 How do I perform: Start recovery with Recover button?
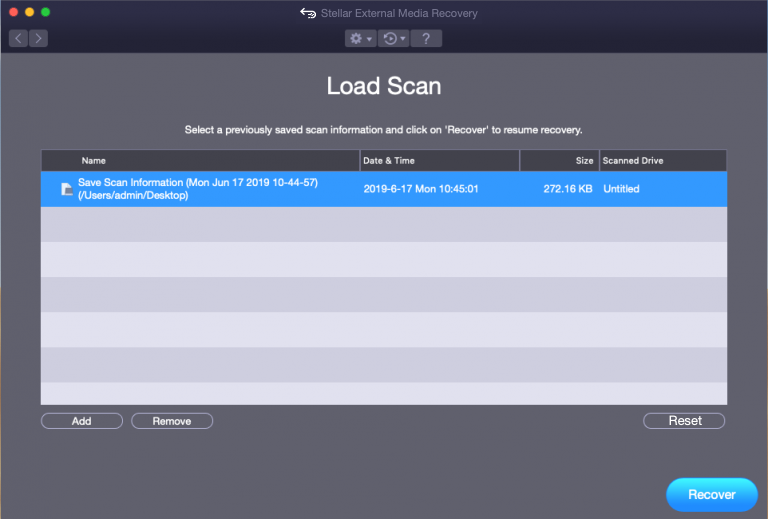pyautogui.click(x=712, y=495)
